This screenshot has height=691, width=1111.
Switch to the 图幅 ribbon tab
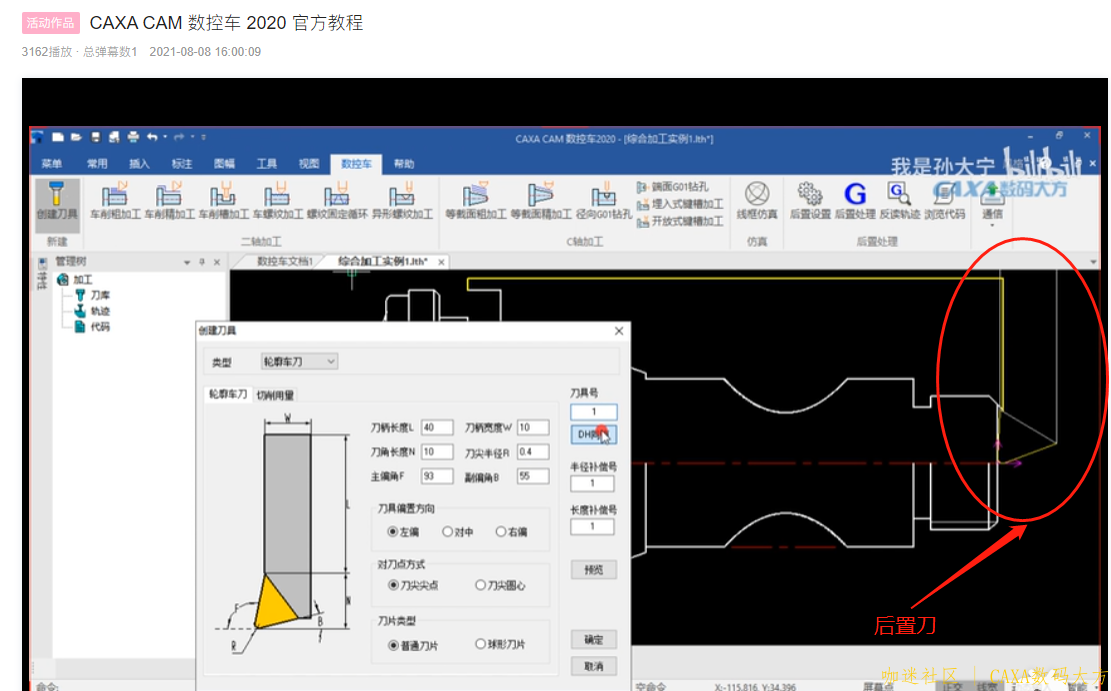click(x=224, y=164)
